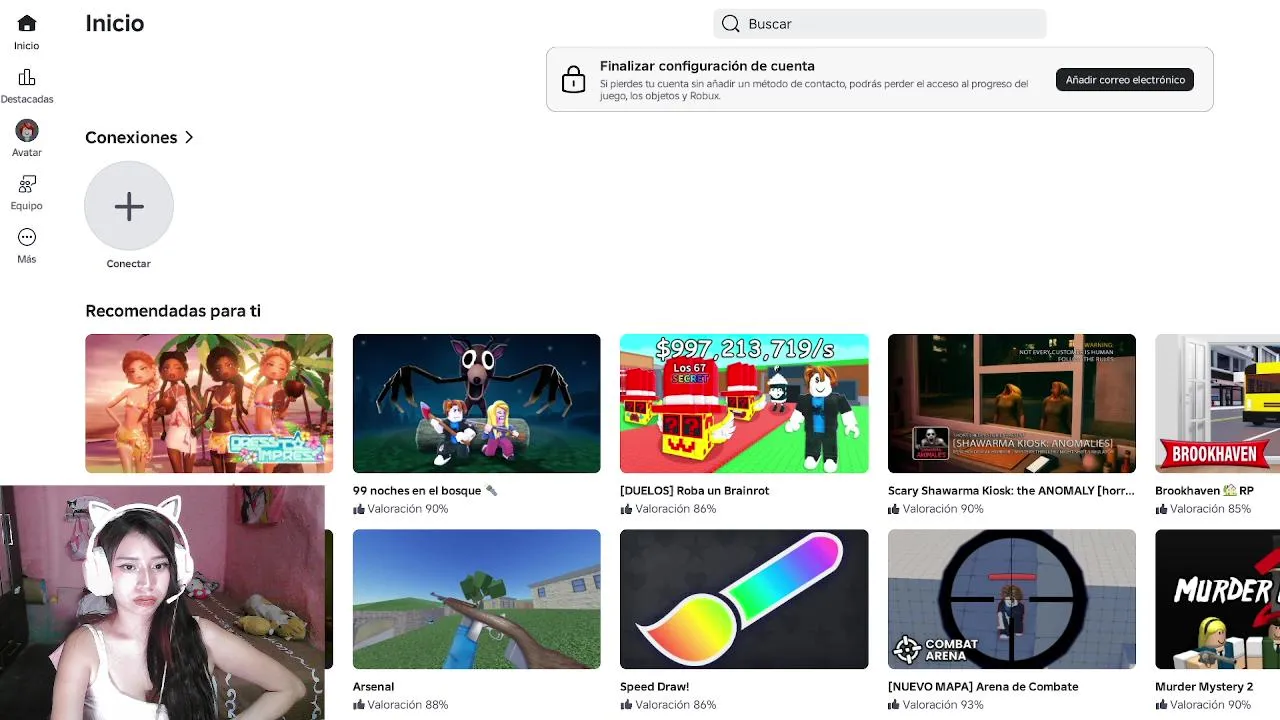Click thumbs-up icon under Roba un Brainrot
Screen dimensions: 1280x720
pyautogui.click(x=626, y=509)
